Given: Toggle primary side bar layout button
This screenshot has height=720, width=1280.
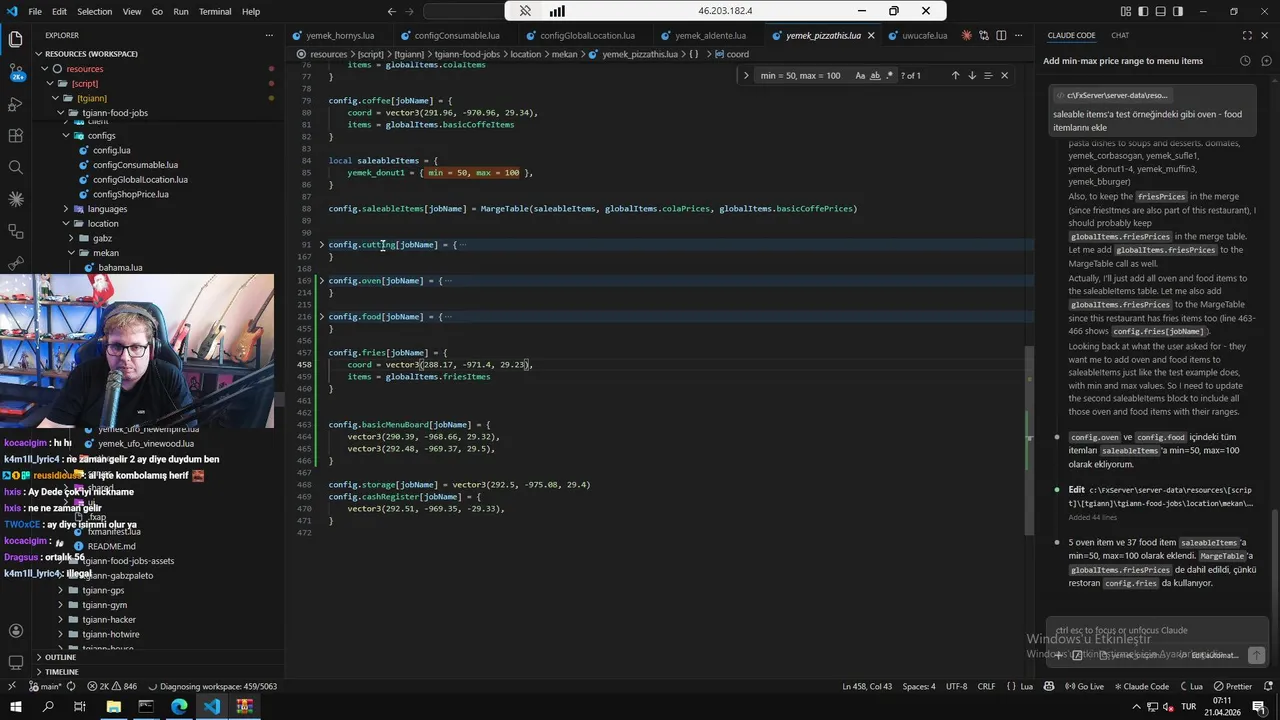Looking at the screenshot, I should (1143, 11).
